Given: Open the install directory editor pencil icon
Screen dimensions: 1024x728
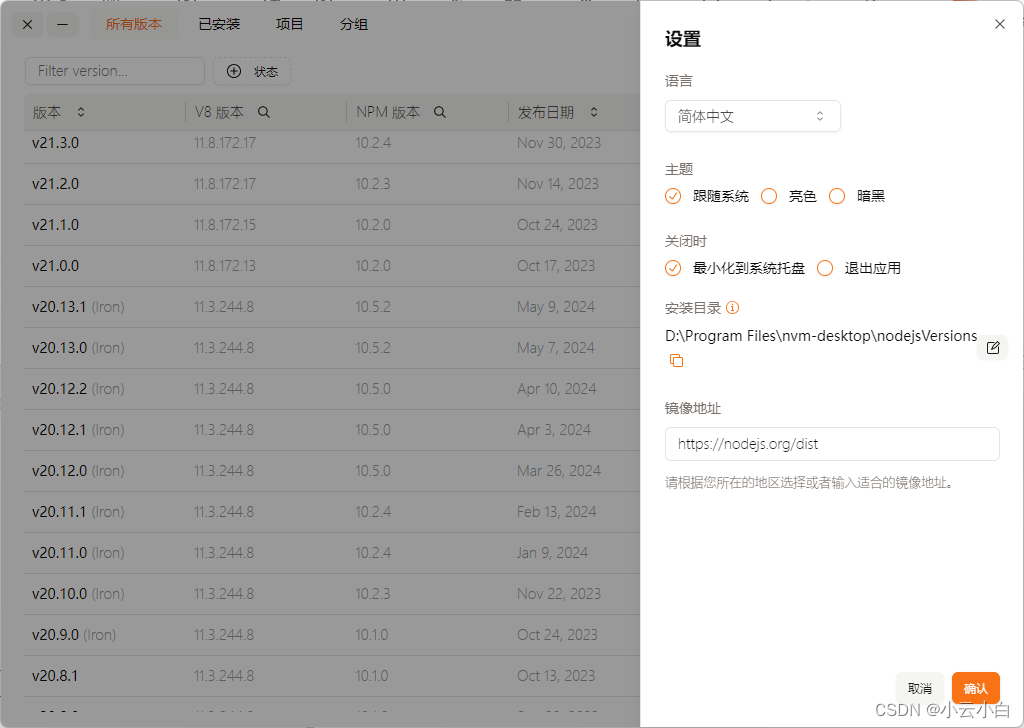Looking at the screenshot, I should tap(992, 347).
